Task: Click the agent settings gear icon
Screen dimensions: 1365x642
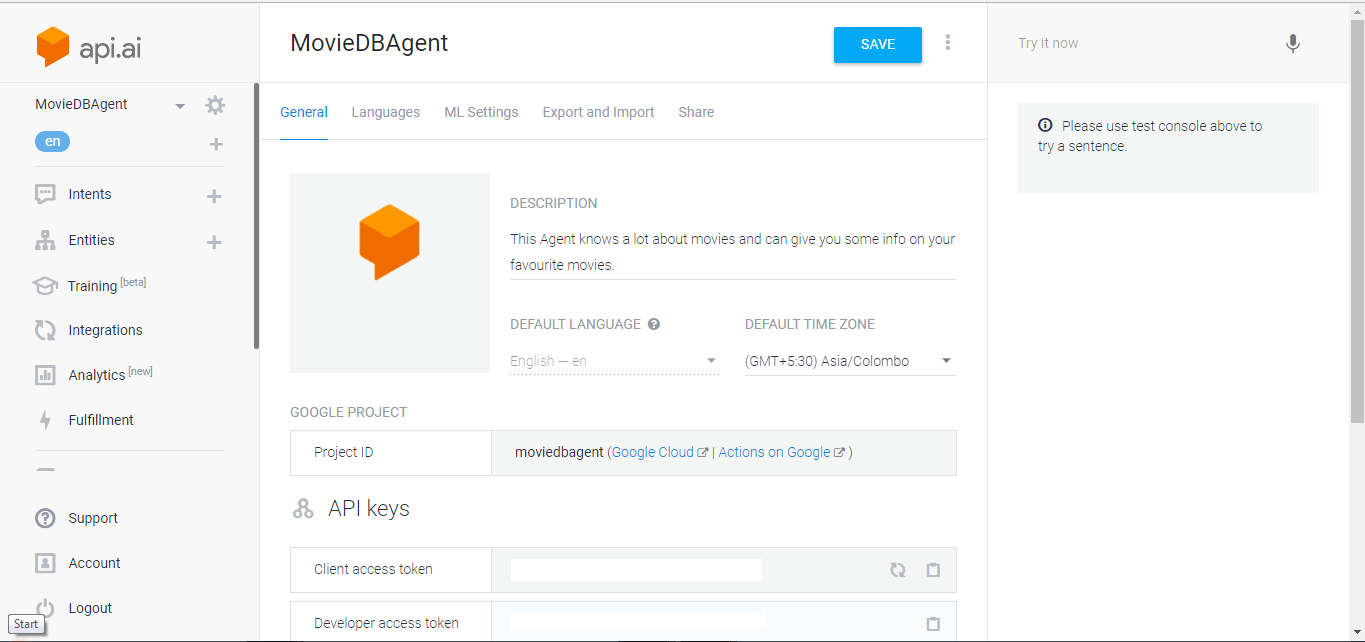Action: point(215,105)
